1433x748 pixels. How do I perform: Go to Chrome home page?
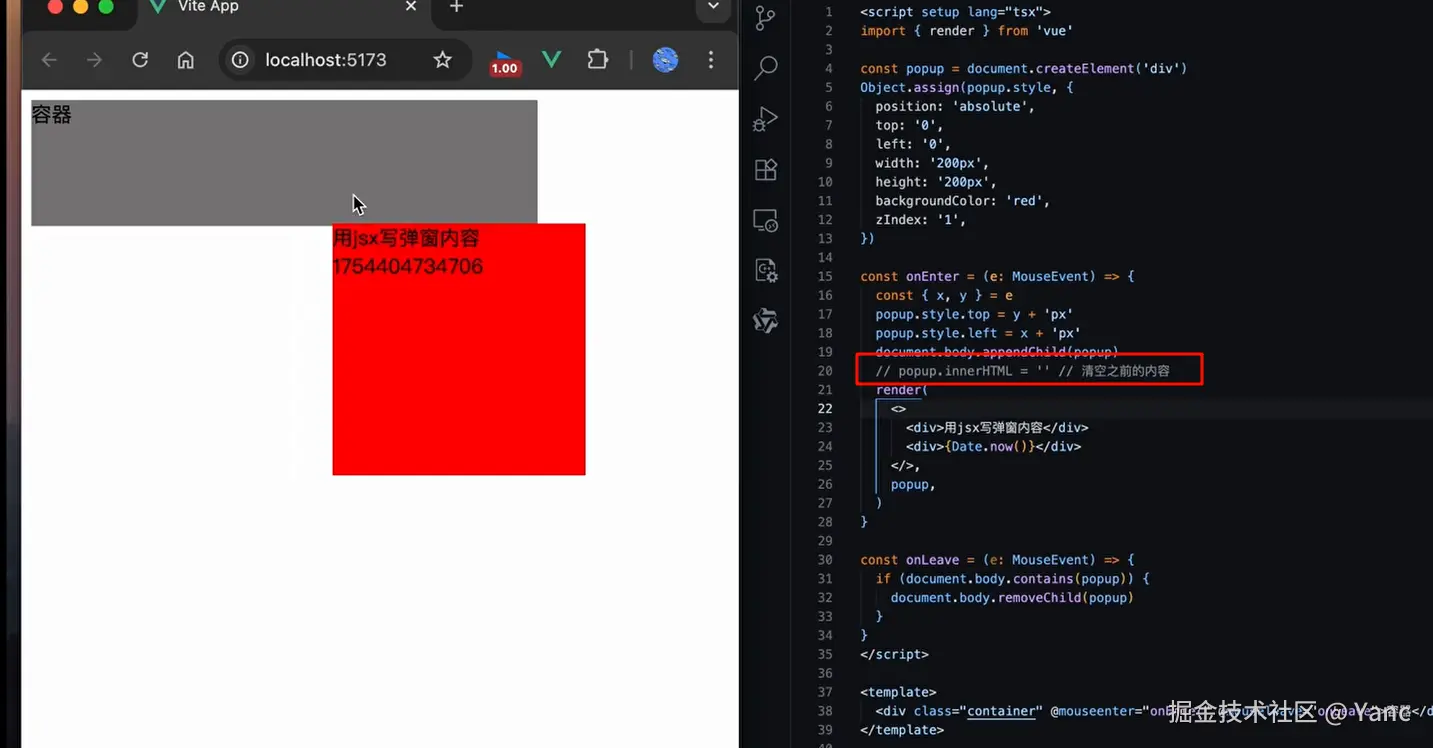tap(186, 60)
